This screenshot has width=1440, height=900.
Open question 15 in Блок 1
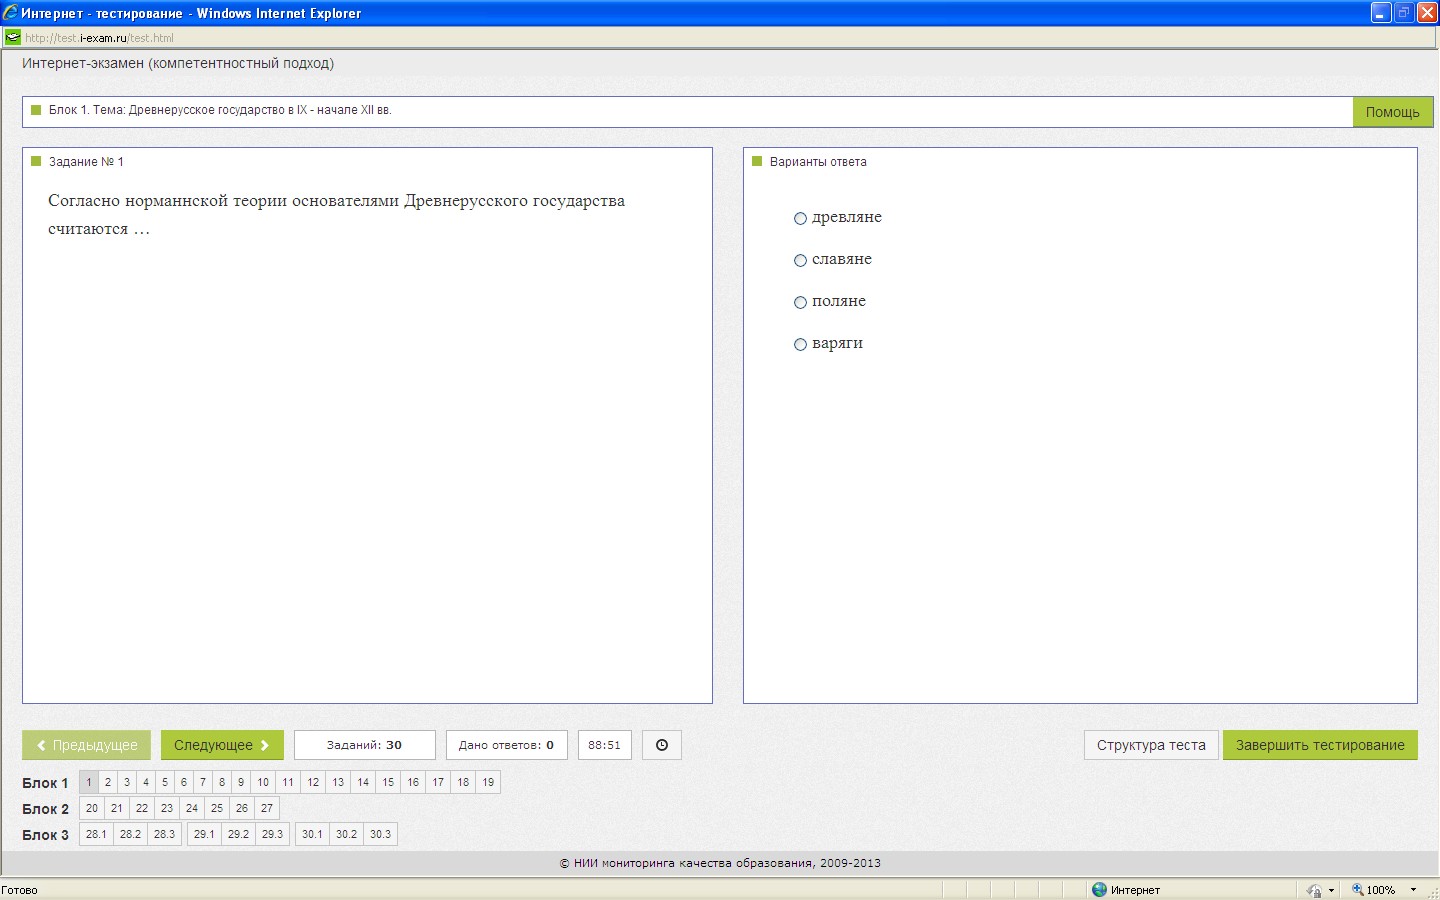(x=388, y=782)
